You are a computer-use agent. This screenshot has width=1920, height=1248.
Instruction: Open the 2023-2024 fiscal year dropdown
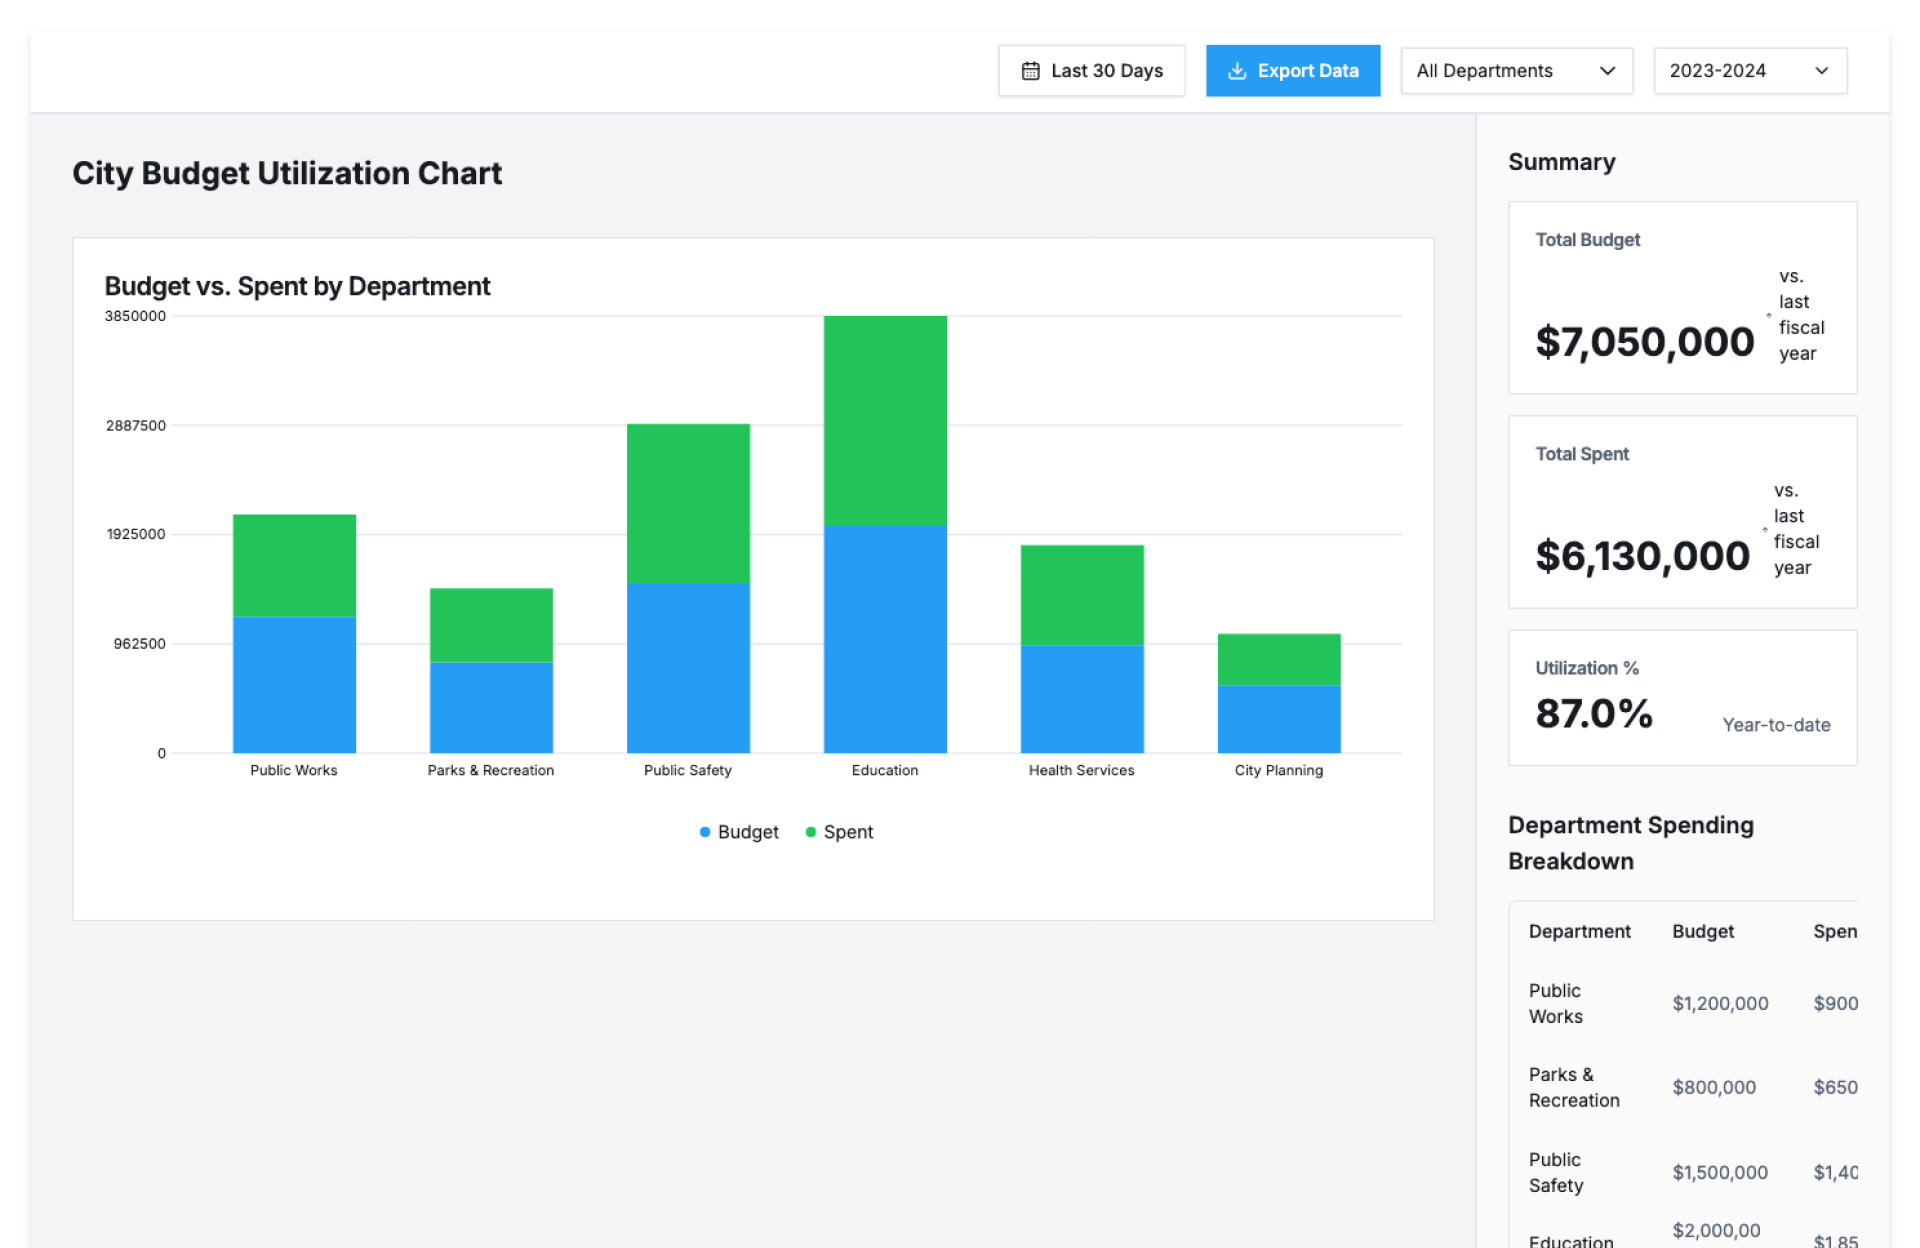point(1749,71)
